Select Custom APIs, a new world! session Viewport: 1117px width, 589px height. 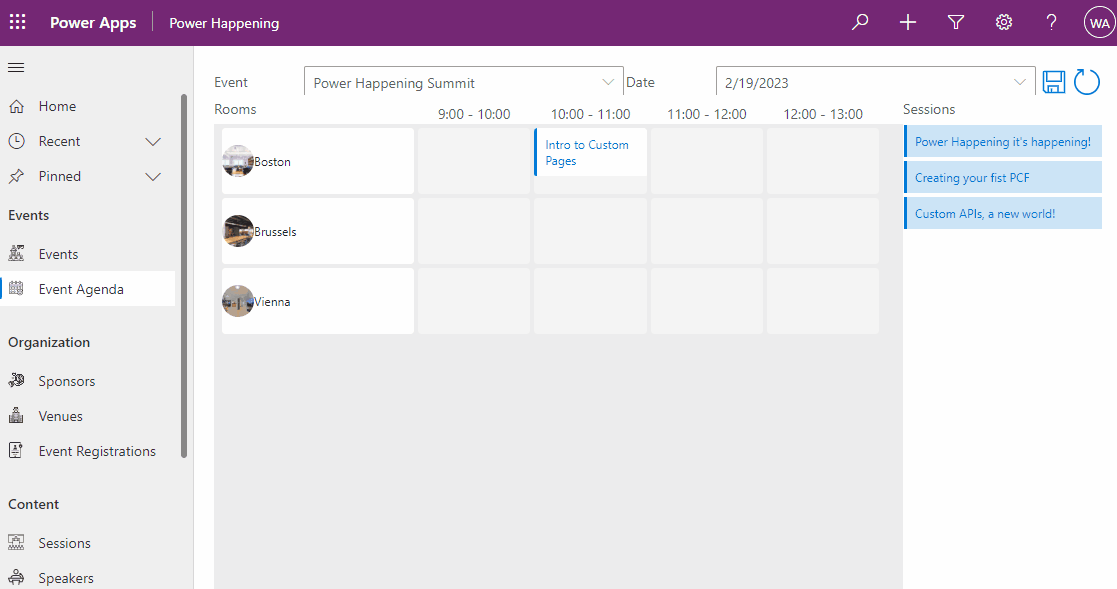tap(1003, 213)
